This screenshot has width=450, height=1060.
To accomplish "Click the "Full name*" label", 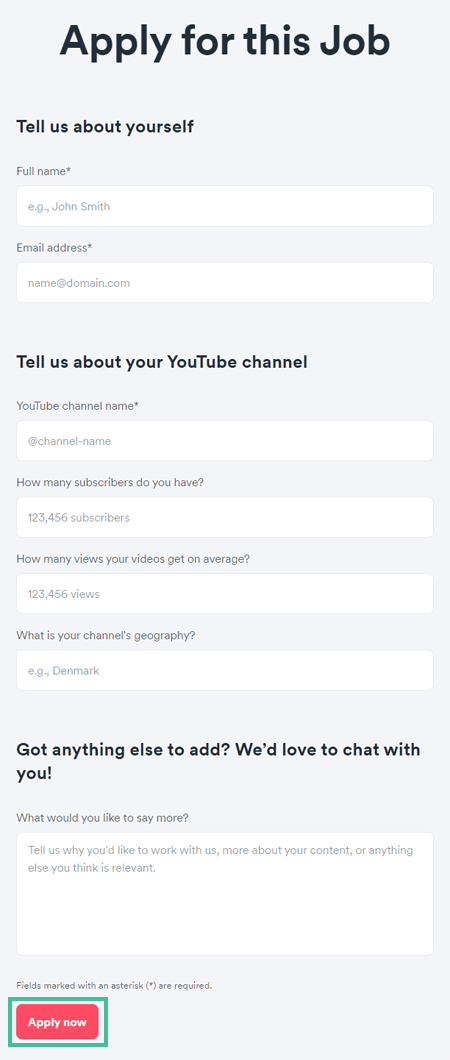I will pyautogui.click(x=44, y=172).
